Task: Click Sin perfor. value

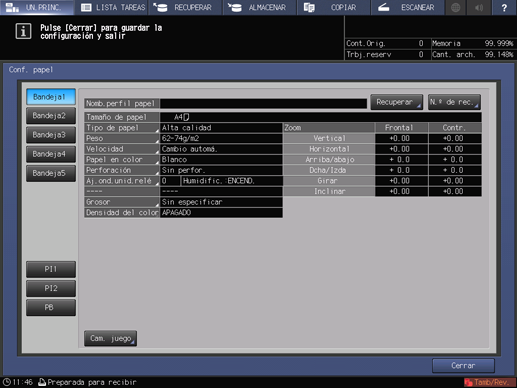Action: (221, 170)
